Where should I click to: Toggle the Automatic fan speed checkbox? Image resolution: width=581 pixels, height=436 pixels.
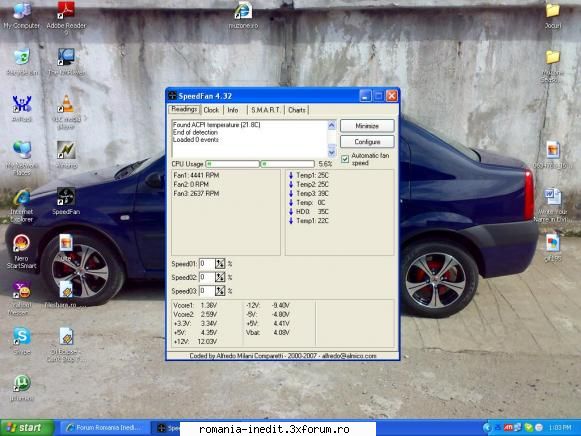tap(345, 159)
